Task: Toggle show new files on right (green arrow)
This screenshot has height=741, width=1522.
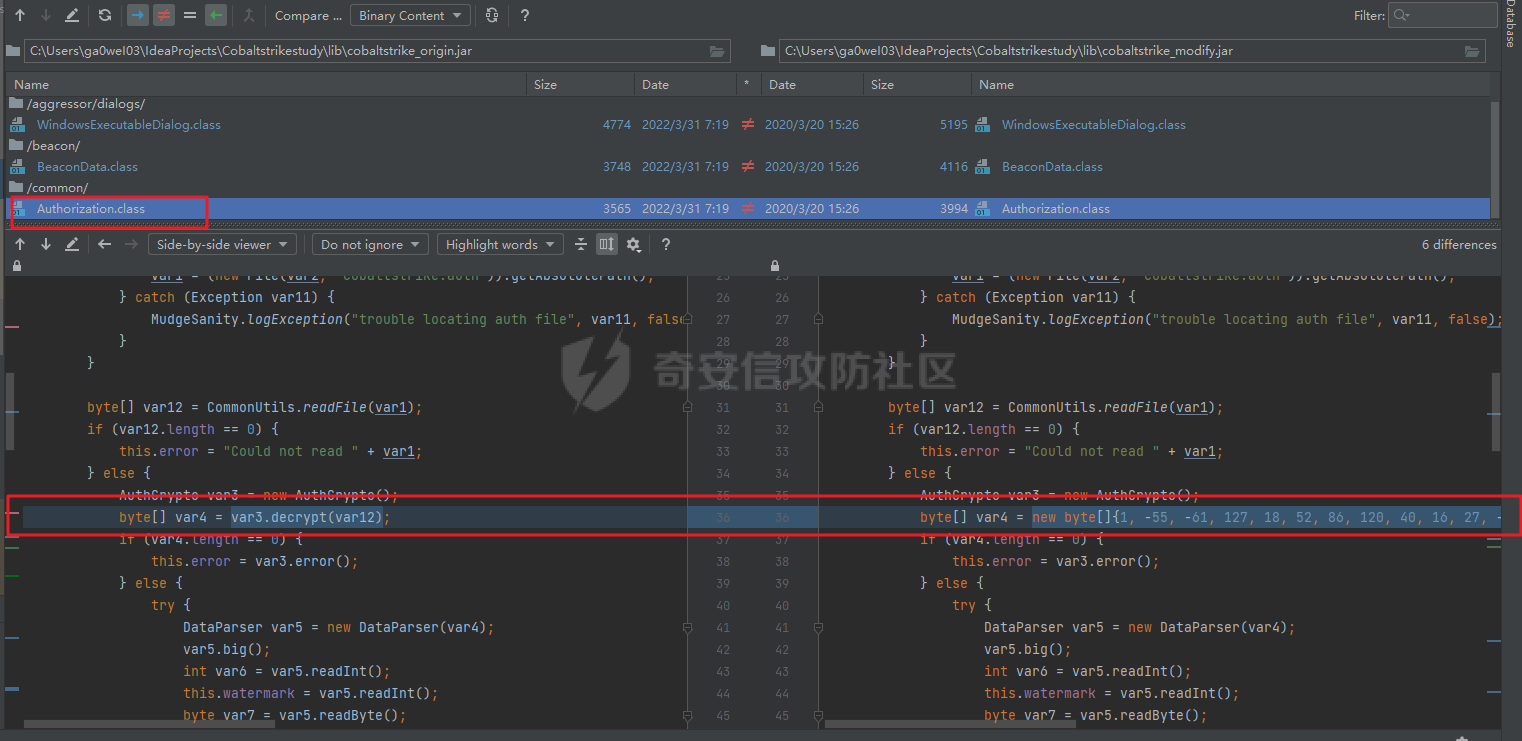Action: click(x=216, y=15)
